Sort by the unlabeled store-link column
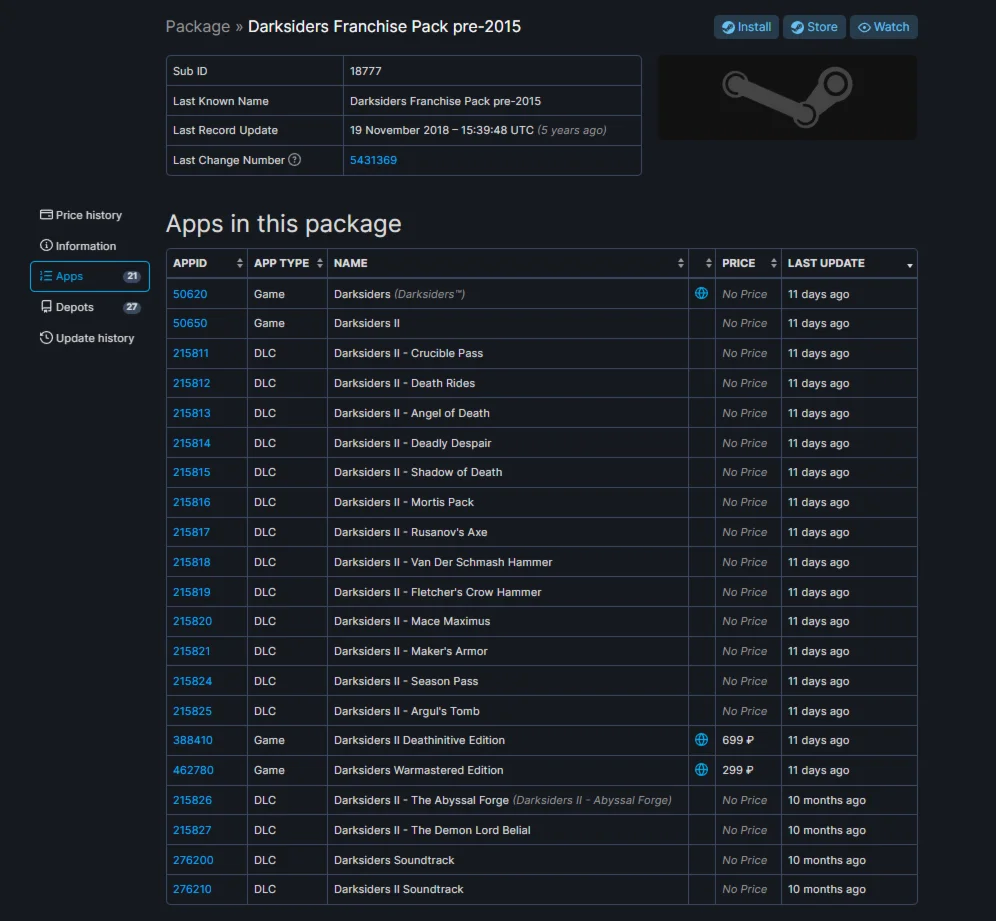This screenshot has width=996, height=921. pyautogui.click(x=702, y=263)
